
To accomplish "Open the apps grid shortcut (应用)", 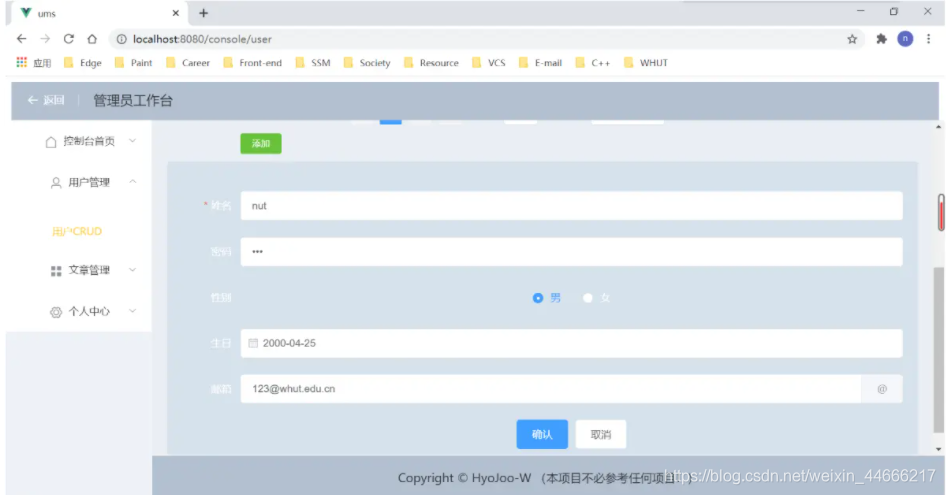I will click(34, 62).
